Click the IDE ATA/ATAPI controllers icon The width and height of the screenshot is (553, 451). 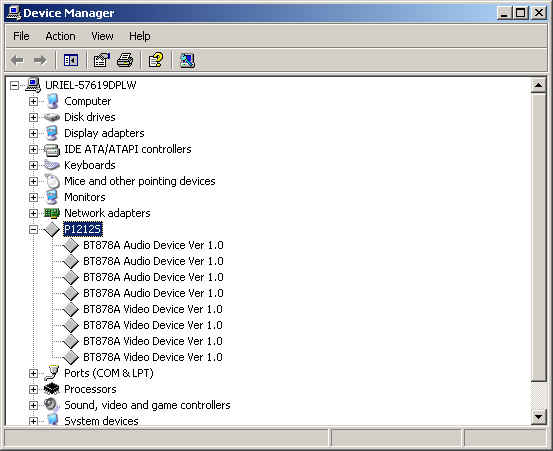coord(52,150)
